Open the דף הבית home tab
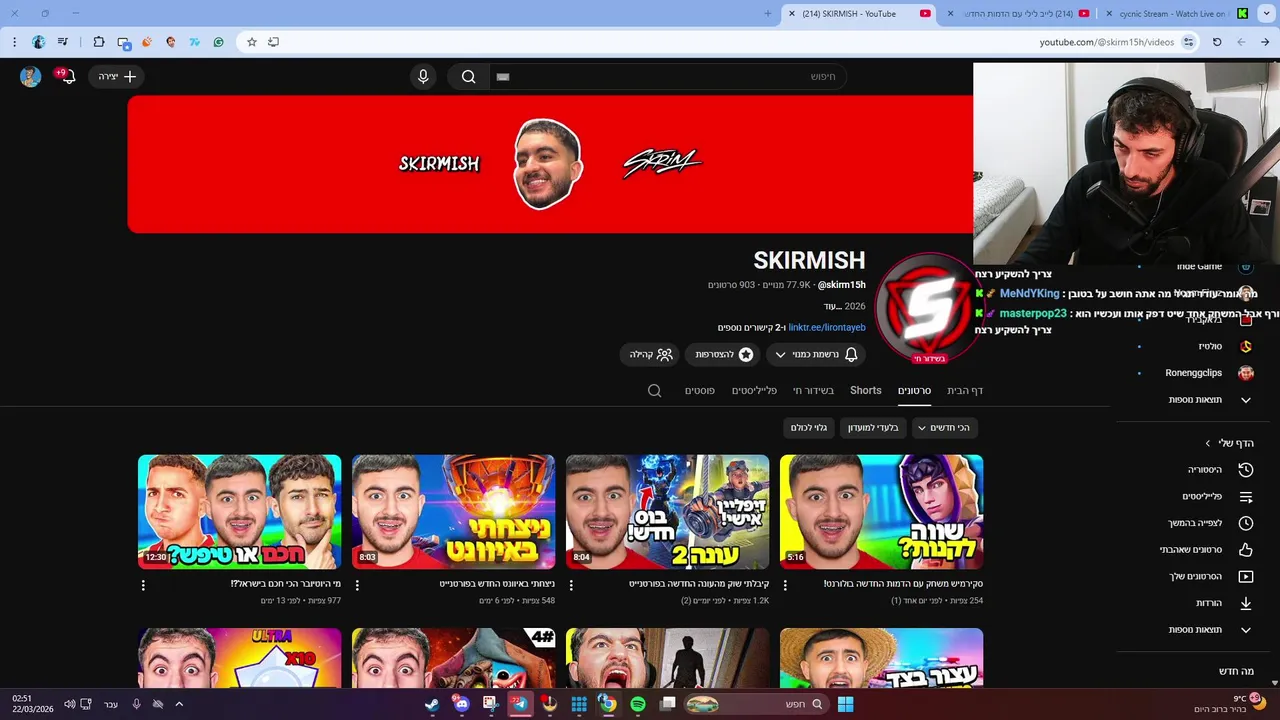 coord(965,391)
